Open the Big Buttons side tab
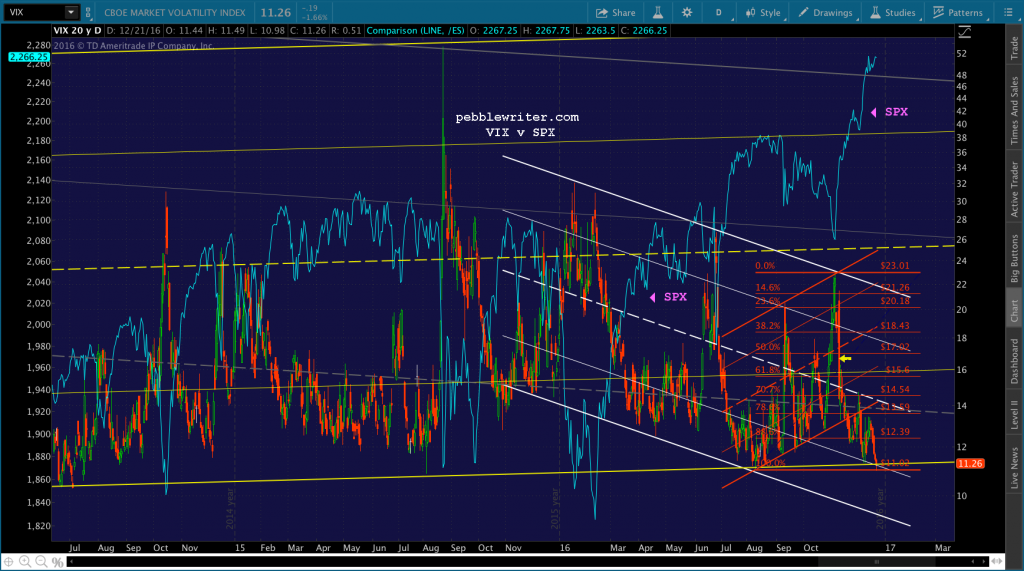Screen dimensions: 1024x571 (x=1014, y=259)
